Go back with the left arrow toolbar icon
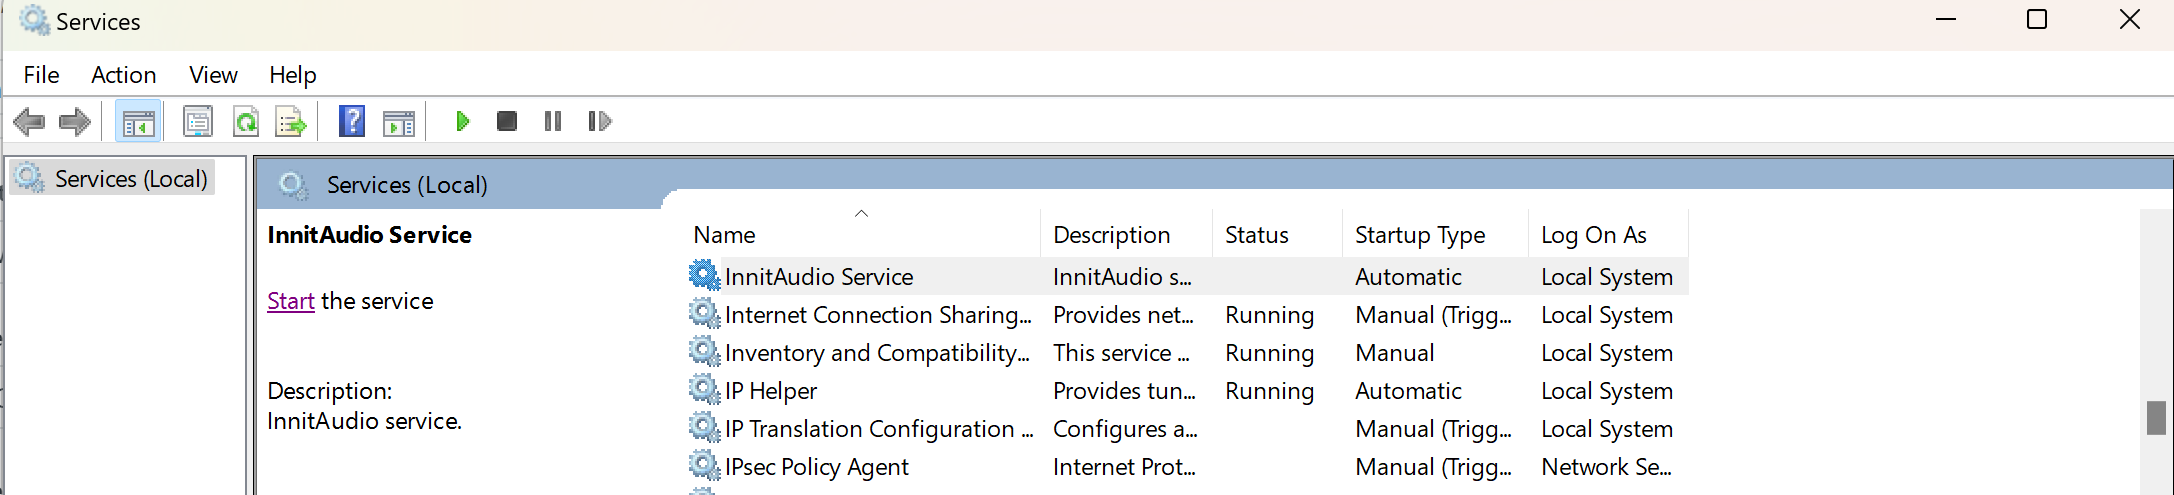The width and height of the screenshot is (2174, 495). [29, 122]
